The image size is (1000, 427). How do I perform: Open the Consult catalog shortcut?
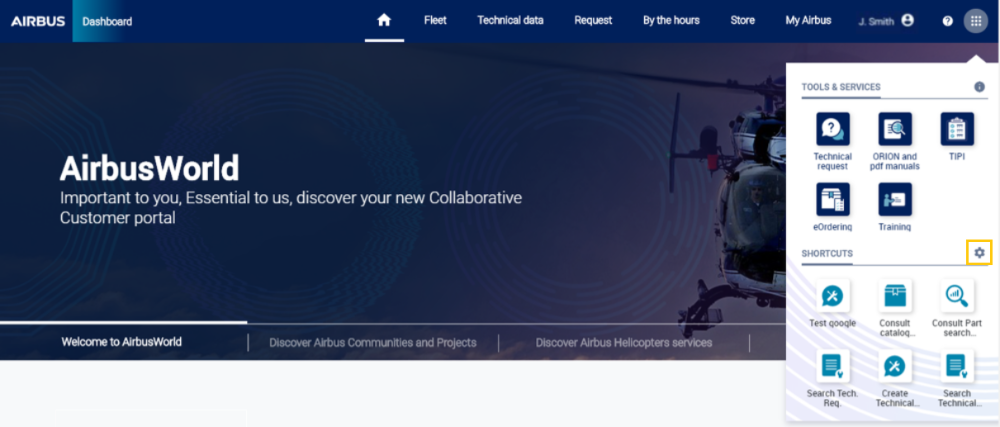click(x=895, y=308)
